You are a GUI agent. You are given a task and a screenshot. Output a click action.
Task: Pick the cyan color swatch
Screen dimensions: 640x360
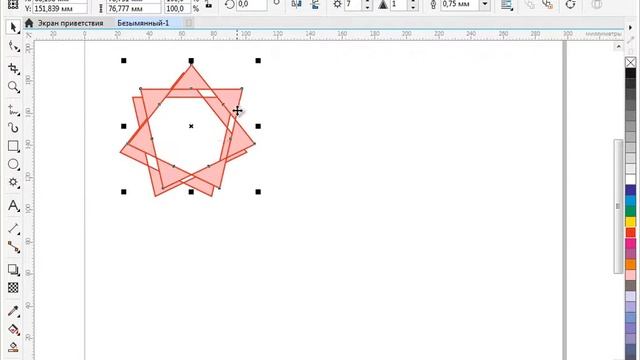coord(631,200)
